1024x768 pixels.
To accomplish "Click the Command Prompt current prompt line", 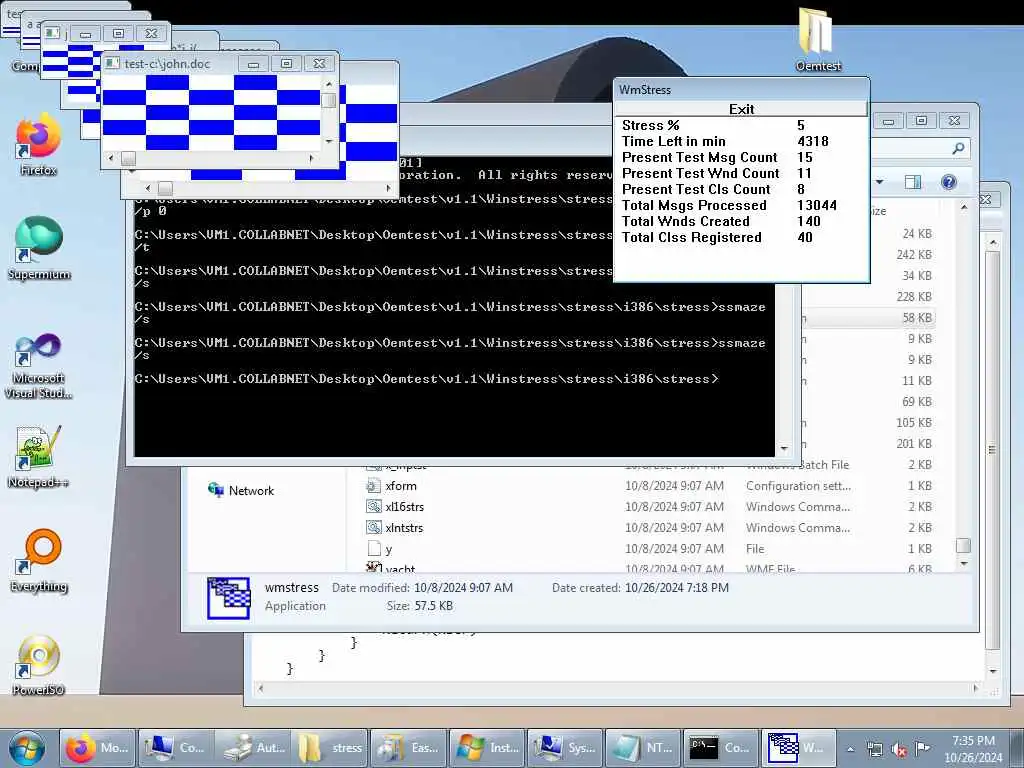I will click(426, 379).
